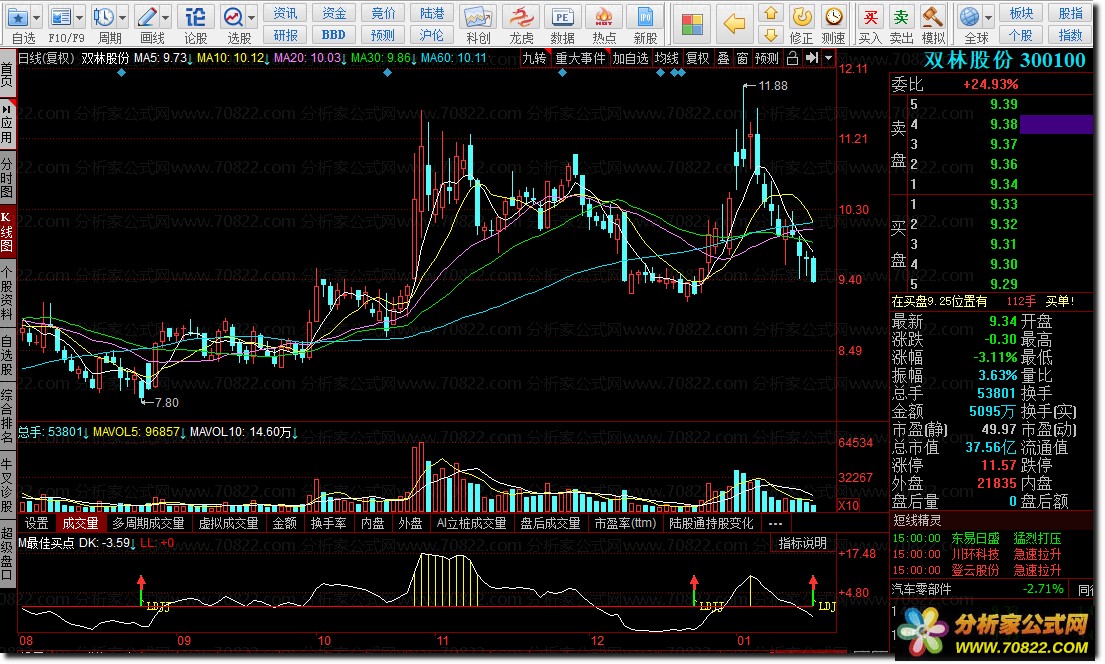Viewport: 1105px width, 664px height.
Task: Toggle 重大事件 major events display
Action: 580,59
